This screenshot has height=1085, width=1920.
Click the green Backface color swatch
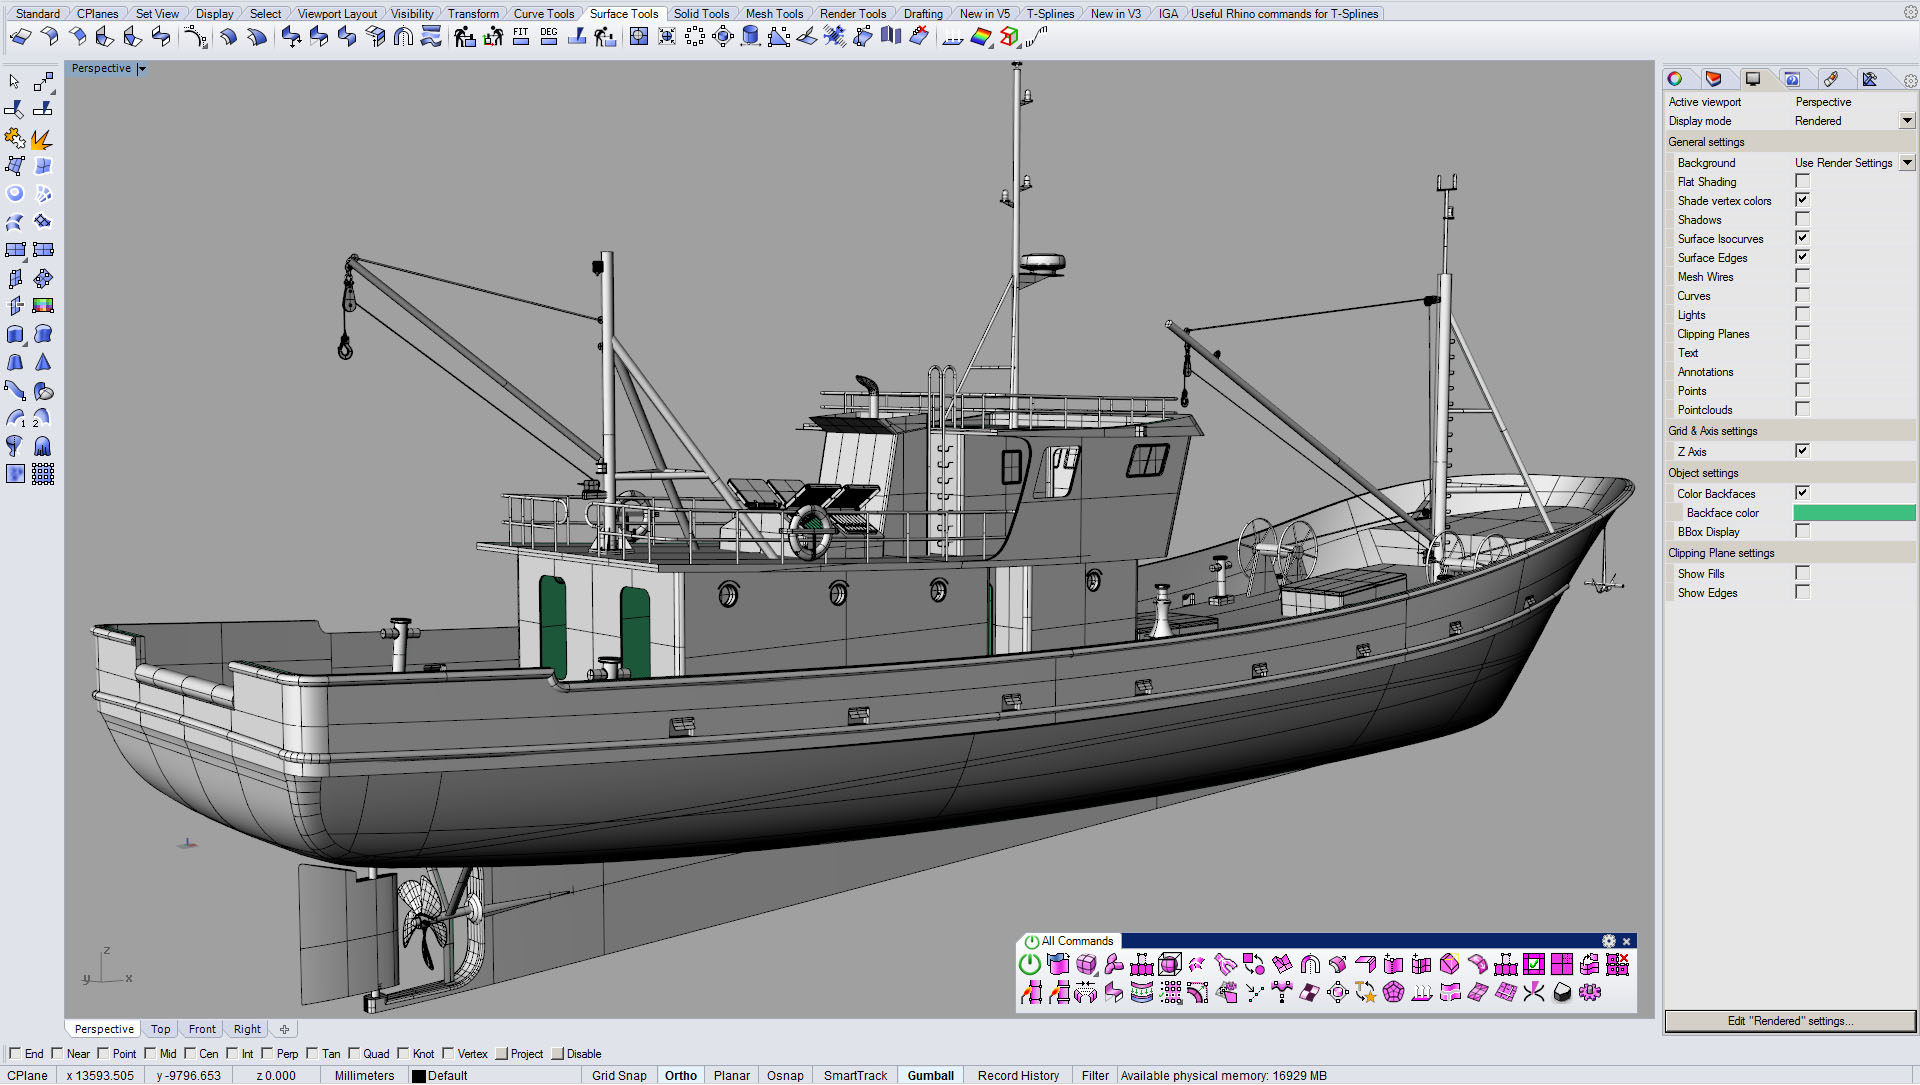pos(1853,513)
